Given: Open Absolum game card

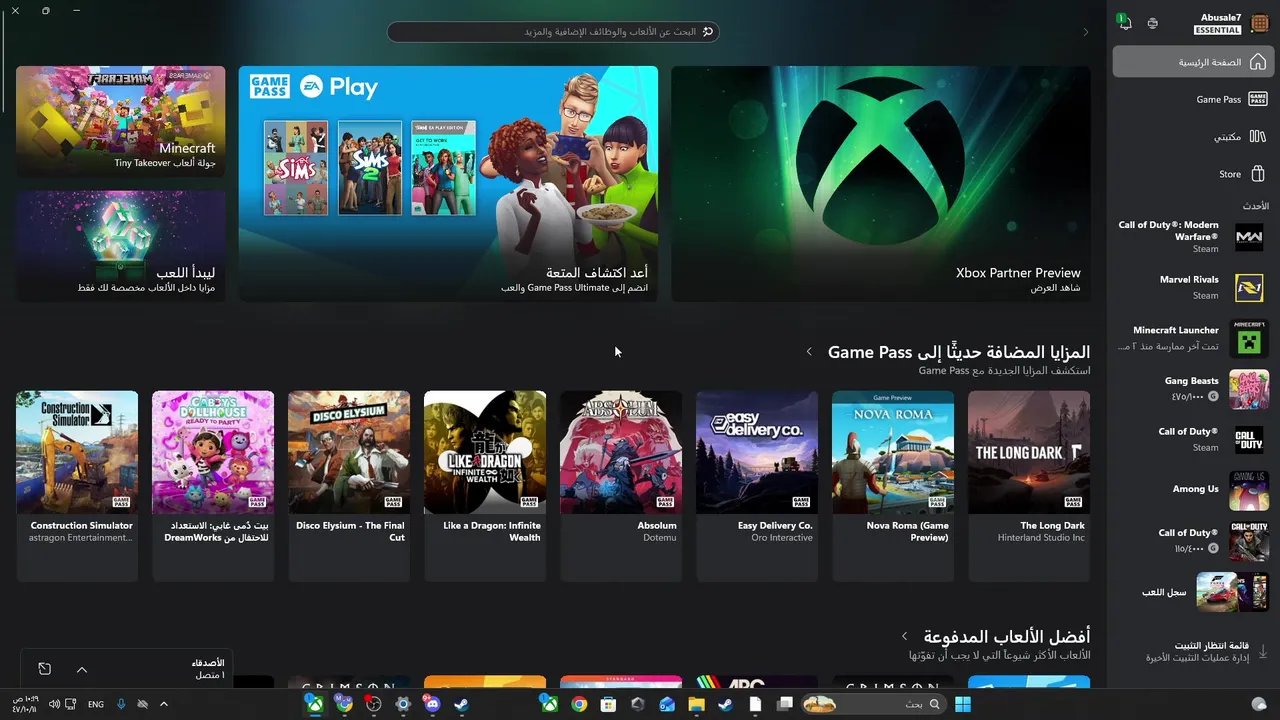Looking at the screenshot, I should pos(621,486).
